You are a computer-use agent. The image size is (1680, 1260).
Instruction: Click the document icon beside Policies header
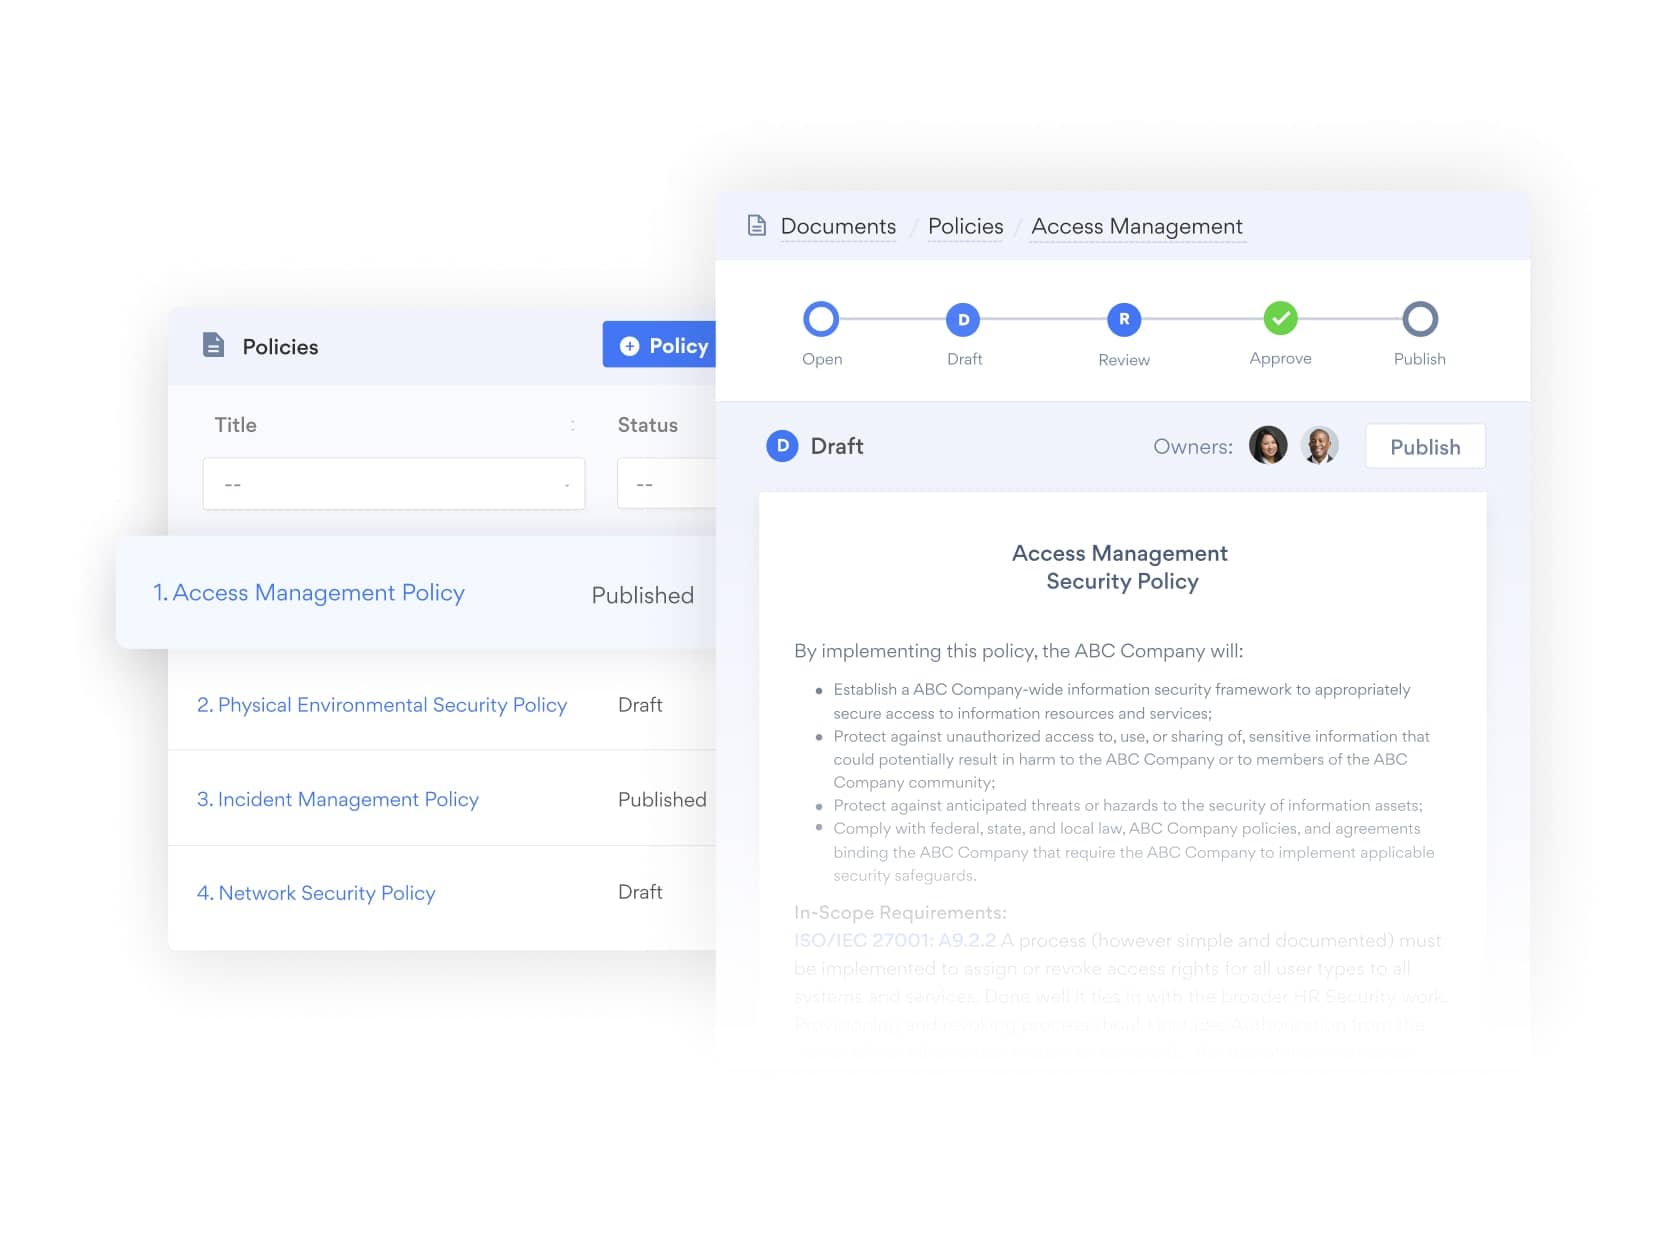coord(213,344)
